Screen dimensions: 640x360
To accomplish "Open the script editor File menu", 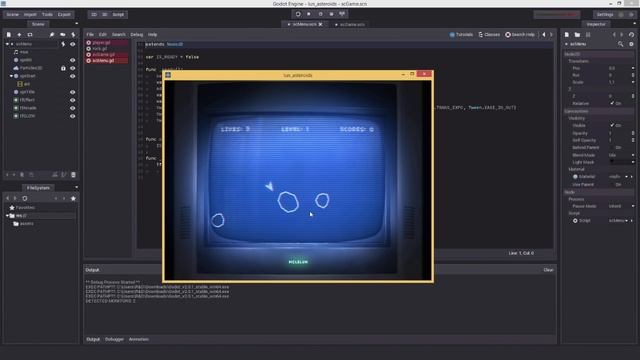I will [x=90, y=35].
